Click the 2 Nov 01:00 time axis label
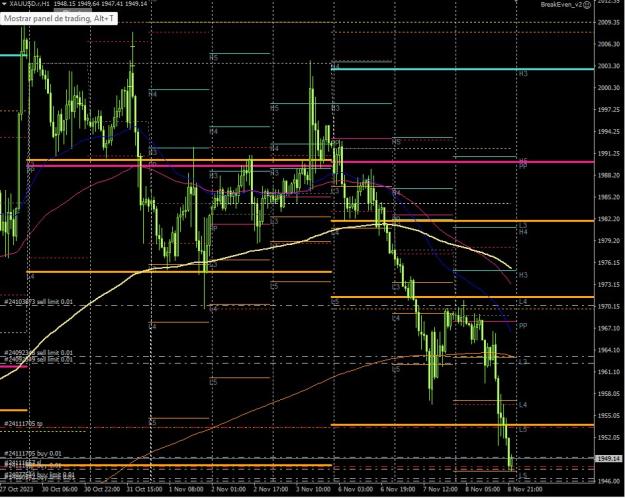625x498 pixels. click(228, 489)
